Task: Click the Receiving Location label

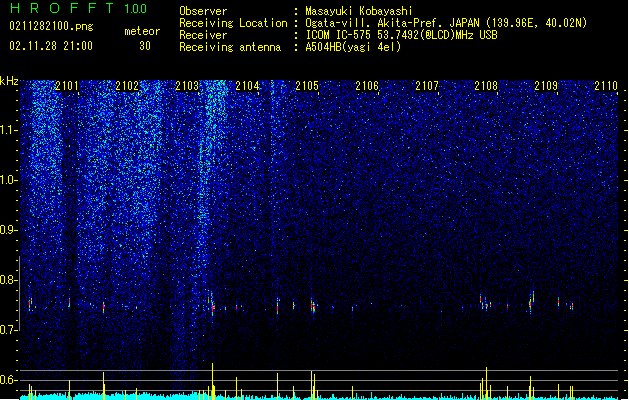Action: (x=233, y=23)
